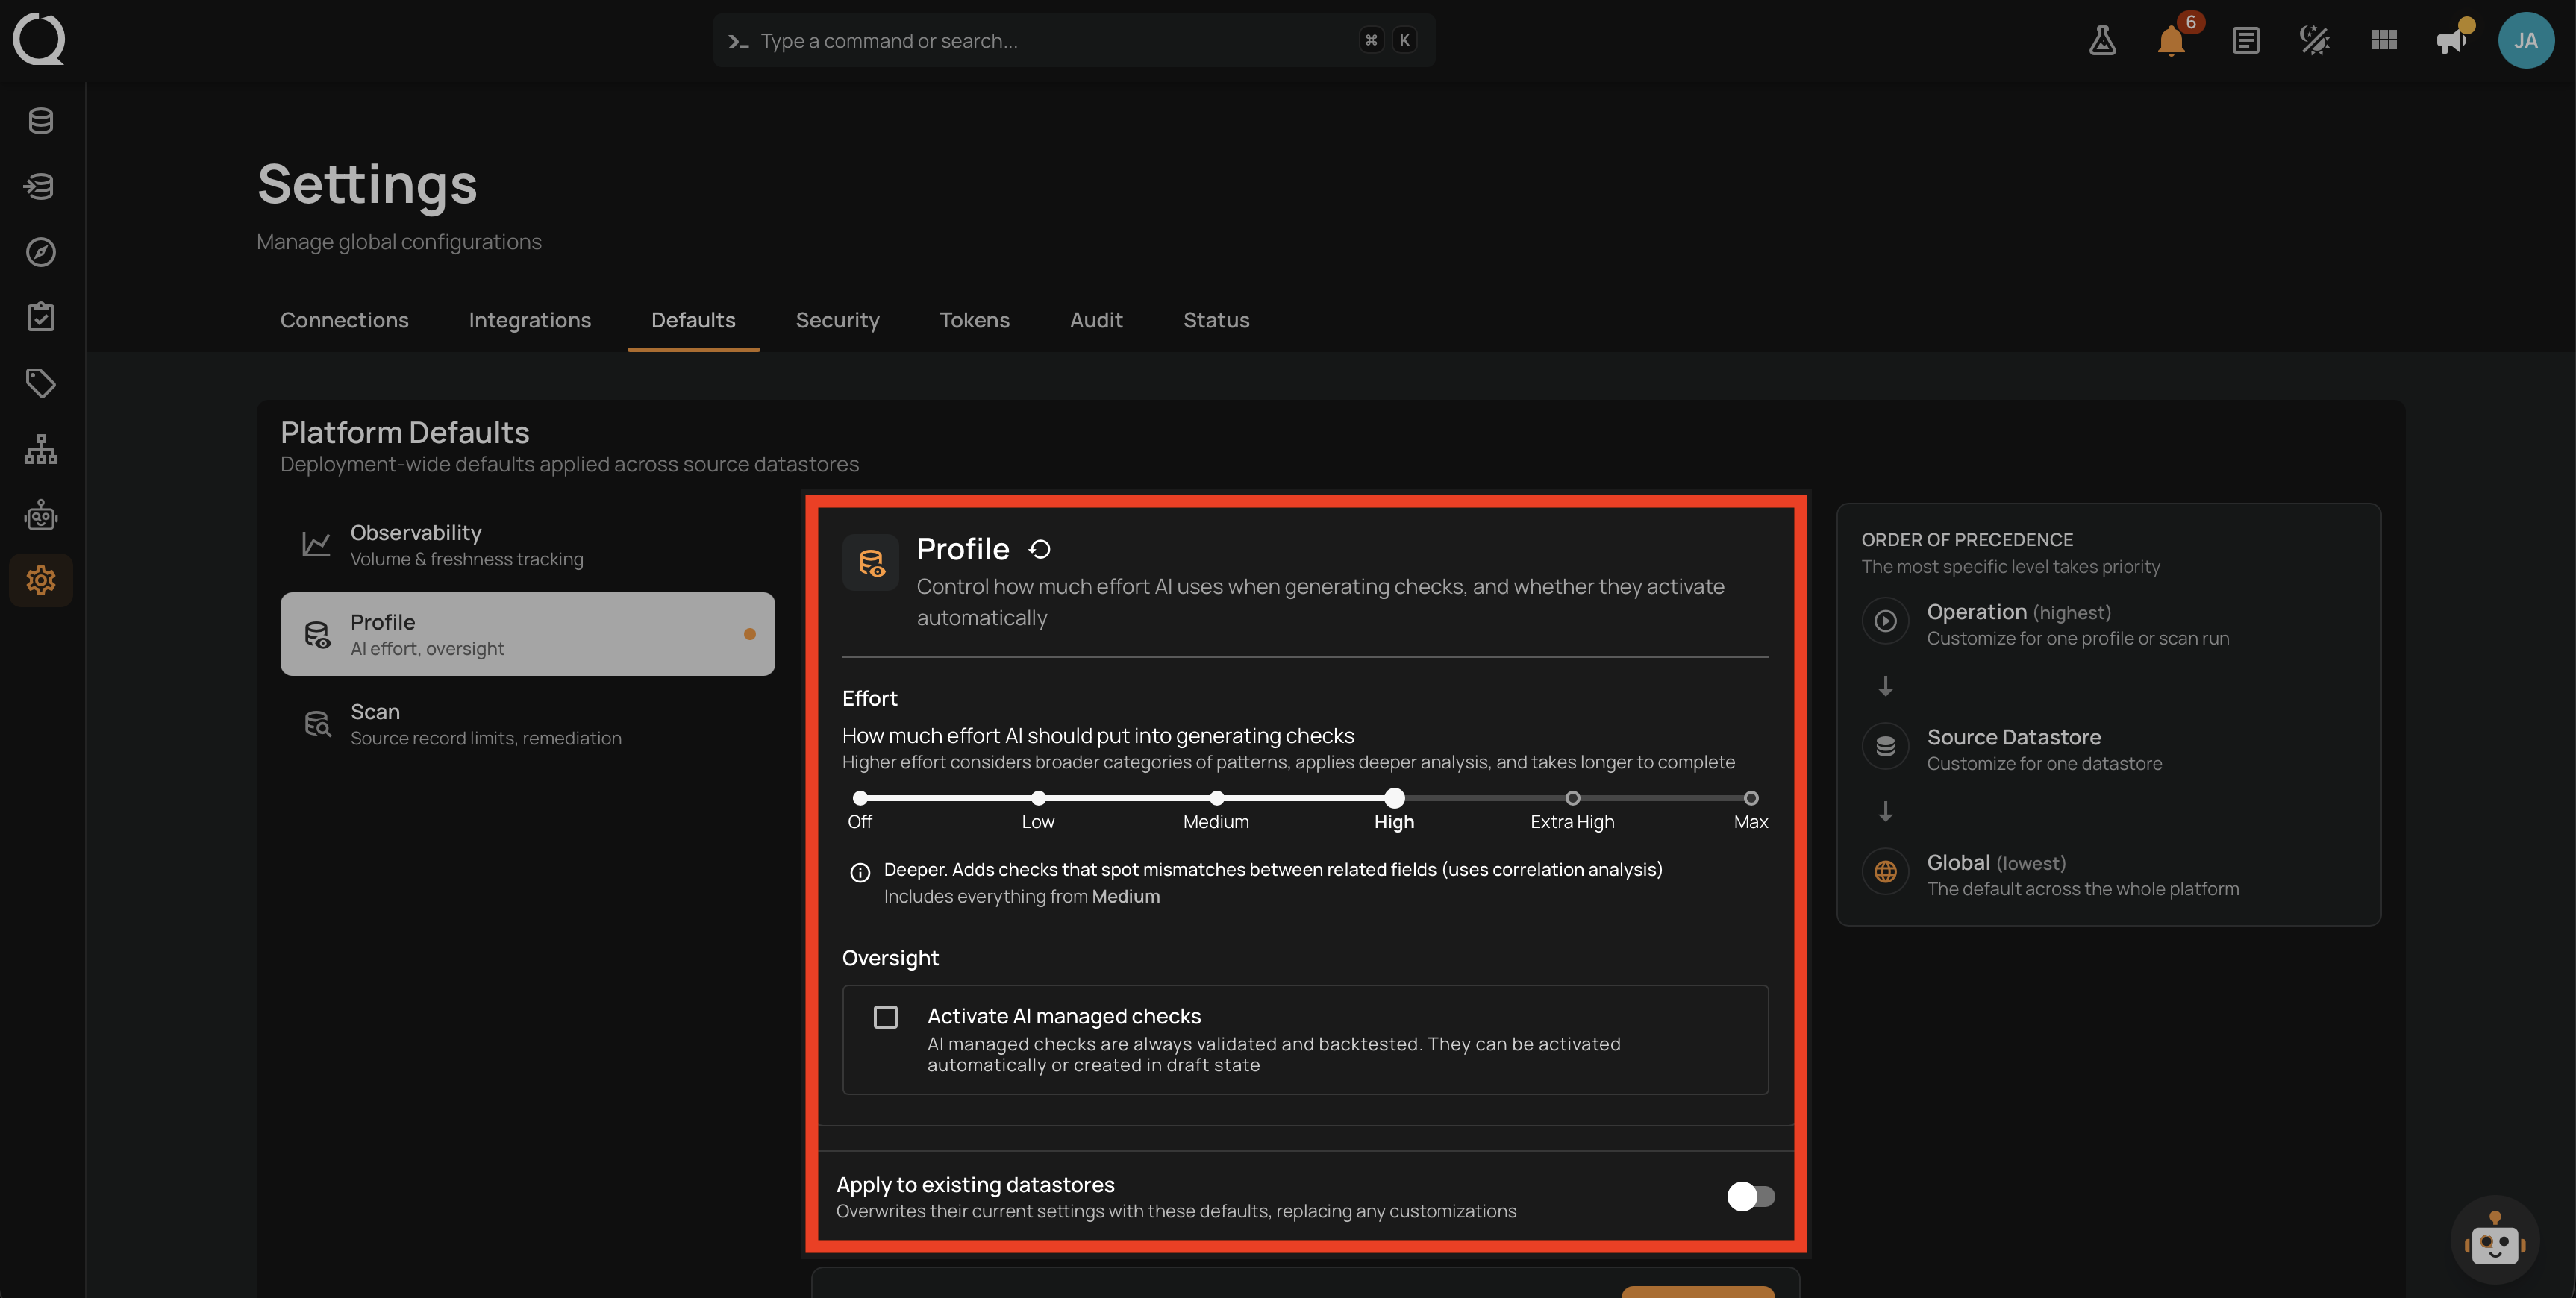Open the Qualytics logo home link

click(x=39, y=39)
